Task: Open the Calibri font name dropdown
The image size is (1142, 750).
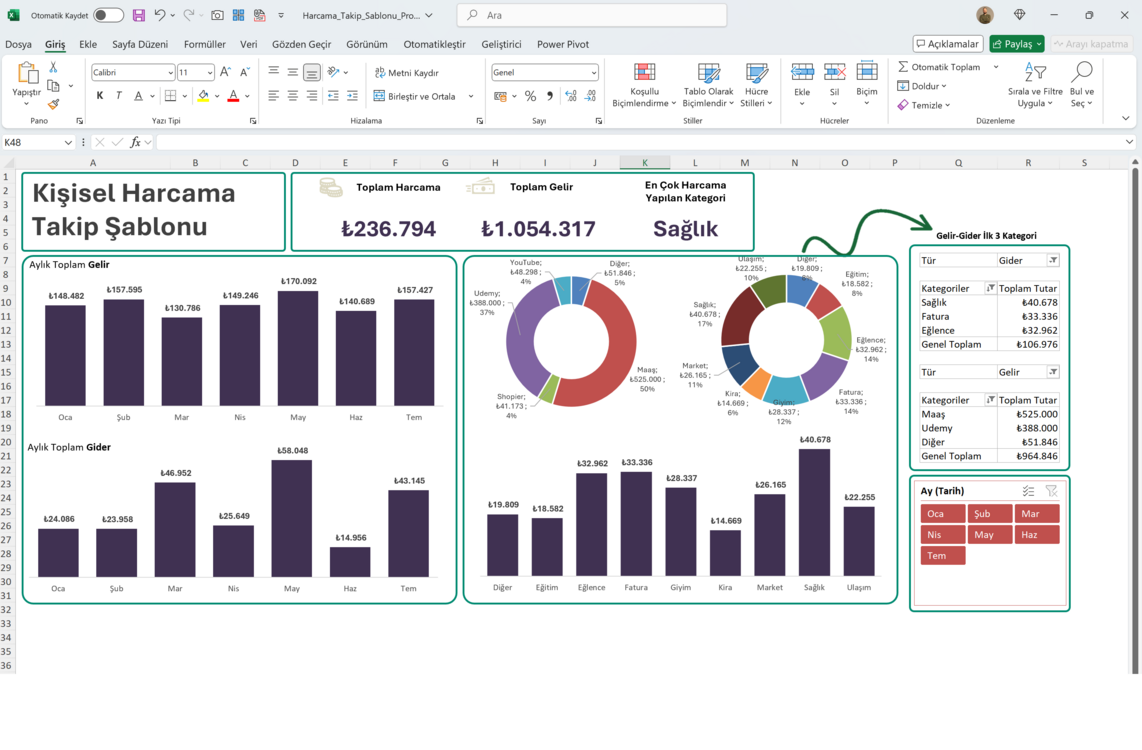Action: point(170,73)
